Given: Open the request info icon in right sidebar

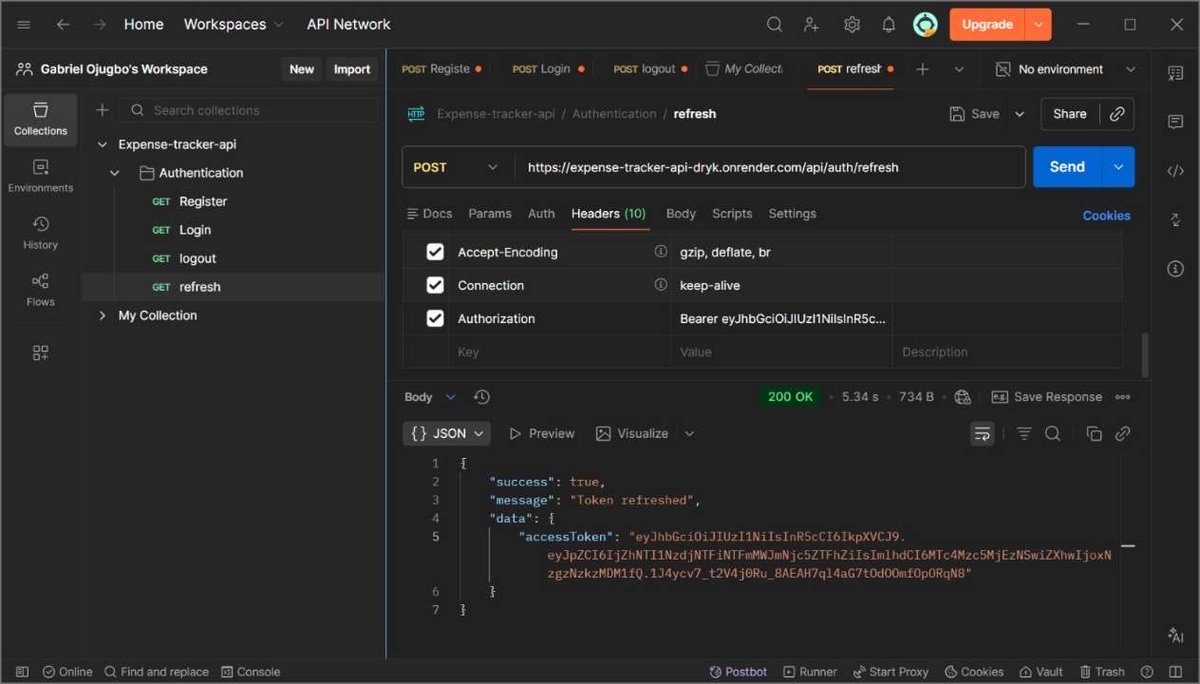Looking at the screenshot, I should tap(1176, 269).
